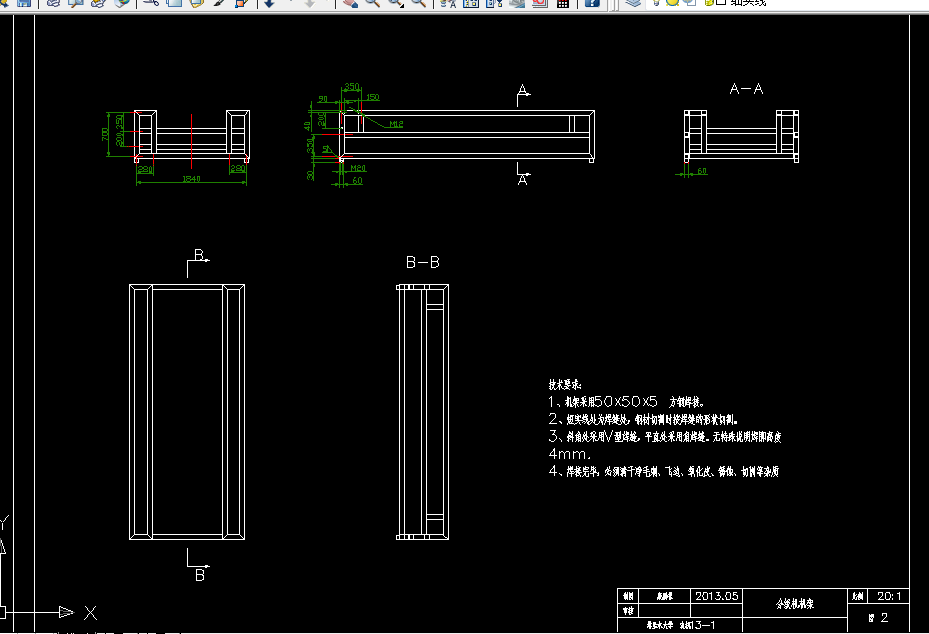Select the M20 annotation text
Screen dimensions: 929x634
[358, 168]
